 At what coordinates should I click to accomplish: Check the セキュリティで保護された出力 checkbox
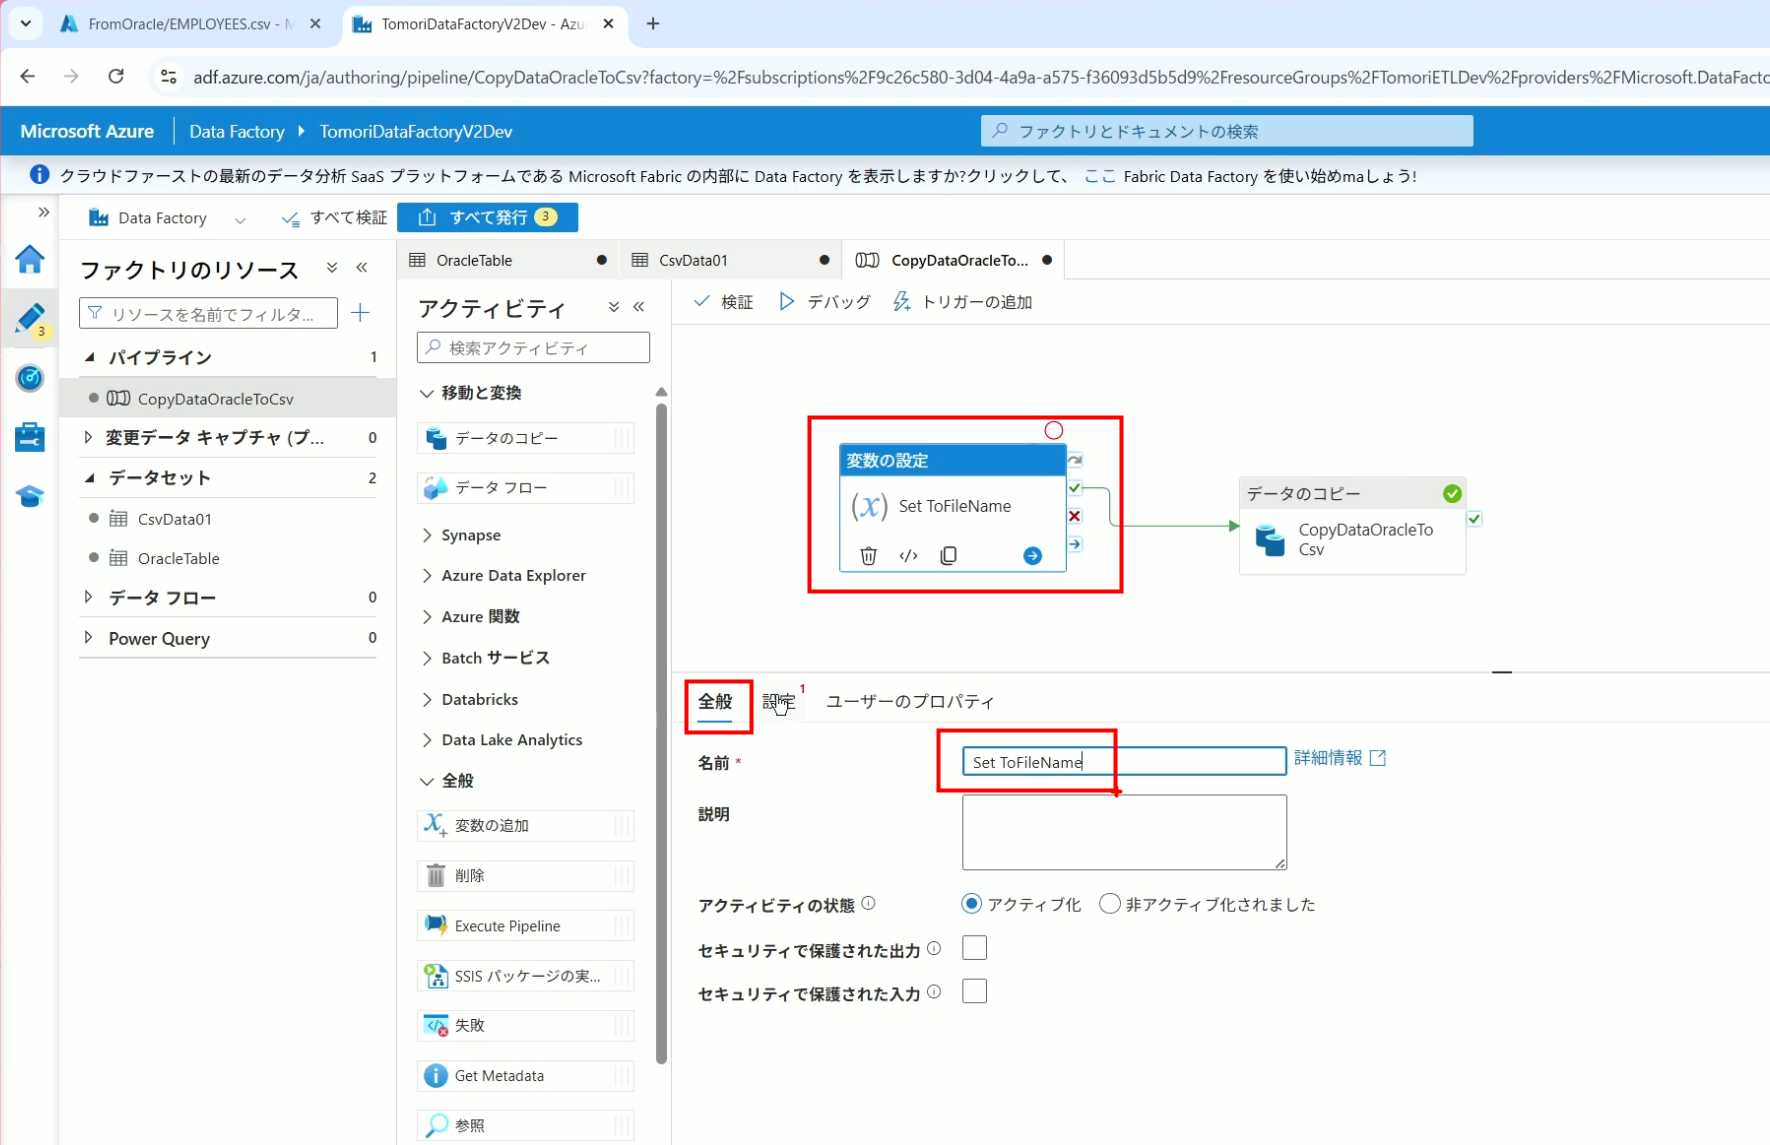pos(974,948)
